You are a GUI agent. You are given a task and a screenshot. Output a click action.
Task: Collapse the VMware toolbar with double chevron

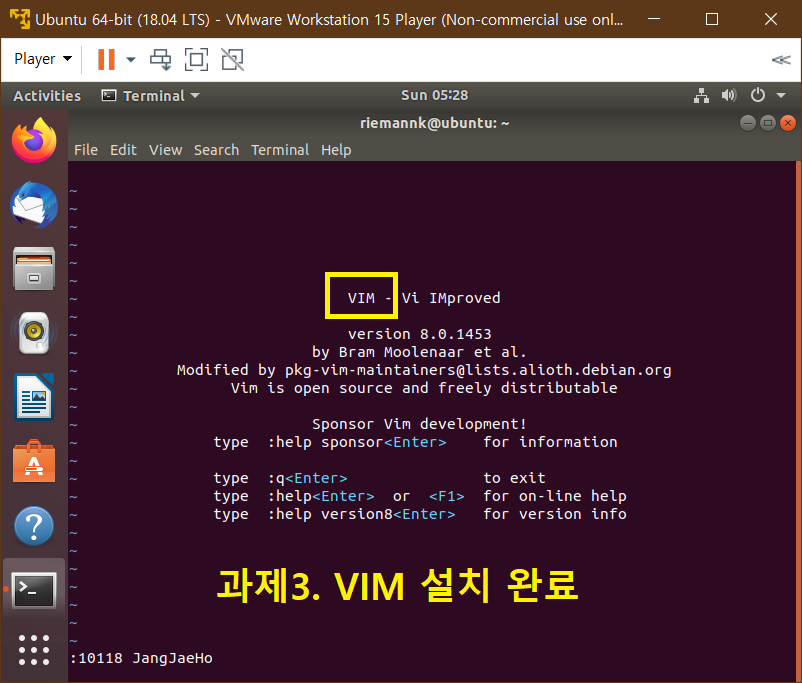click(x=781, y=60)
